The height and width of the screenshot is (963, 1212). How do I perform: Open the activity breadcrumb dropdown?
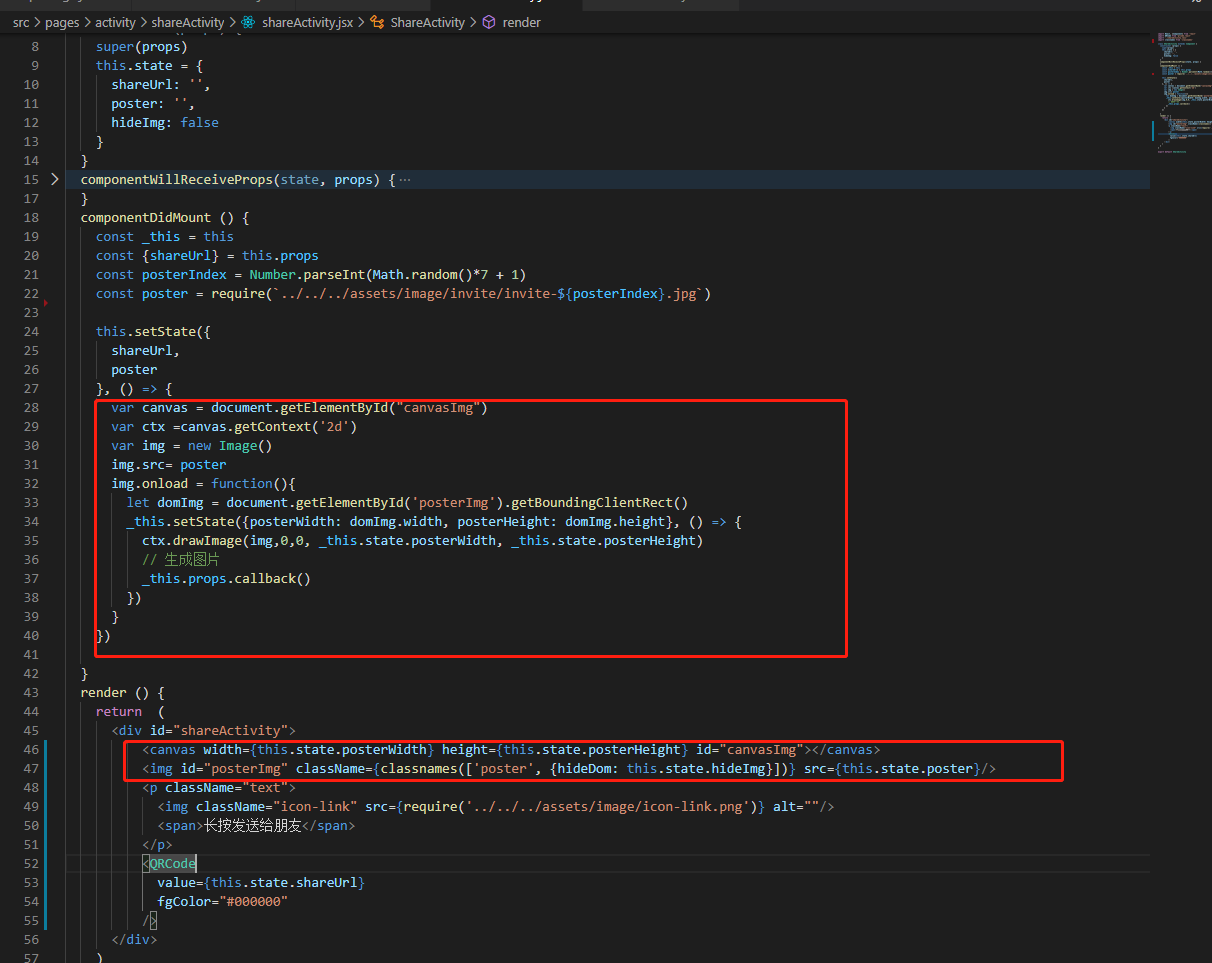point(115,22)
